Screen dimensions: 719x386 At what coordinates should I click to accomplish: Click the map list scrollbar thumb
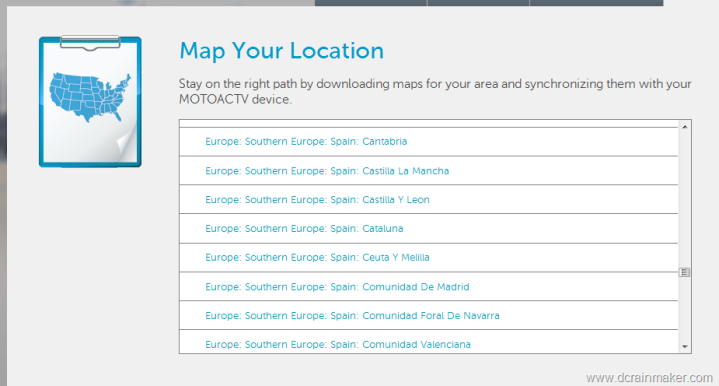(685, 272)
